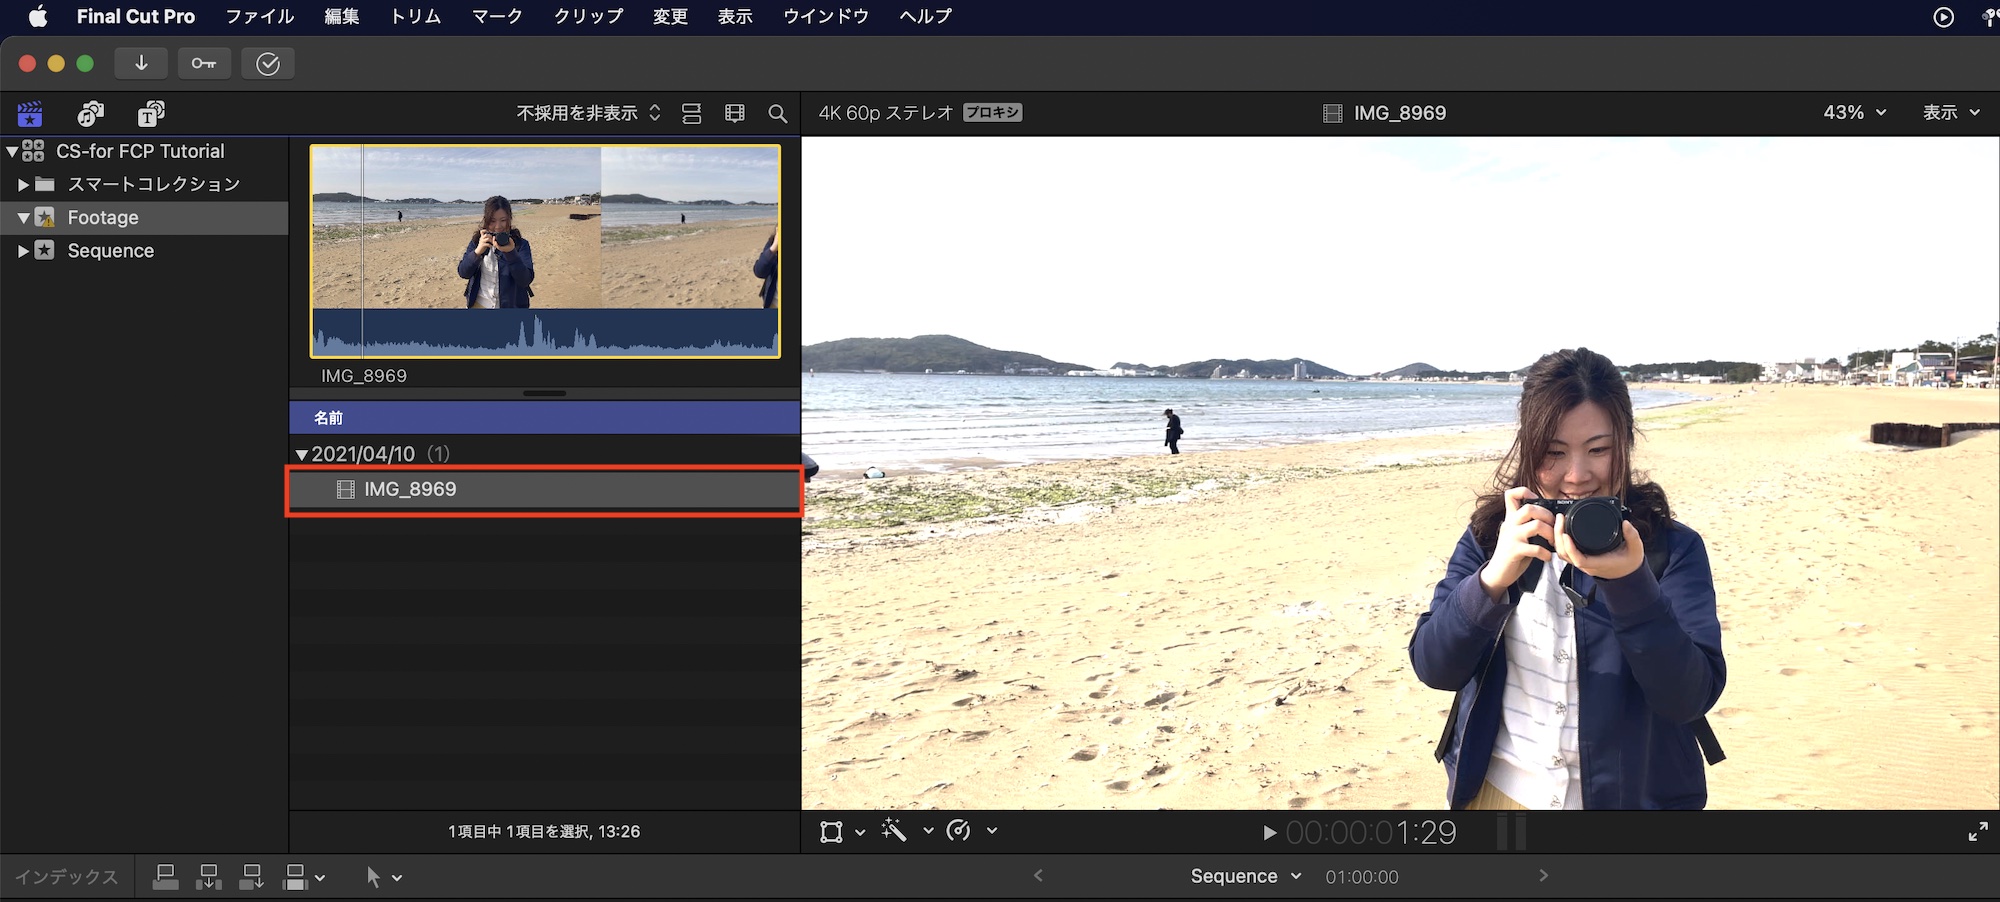Open the Titles and Generators sidebar
The image size is (2000, 902).
coord(151,114)
